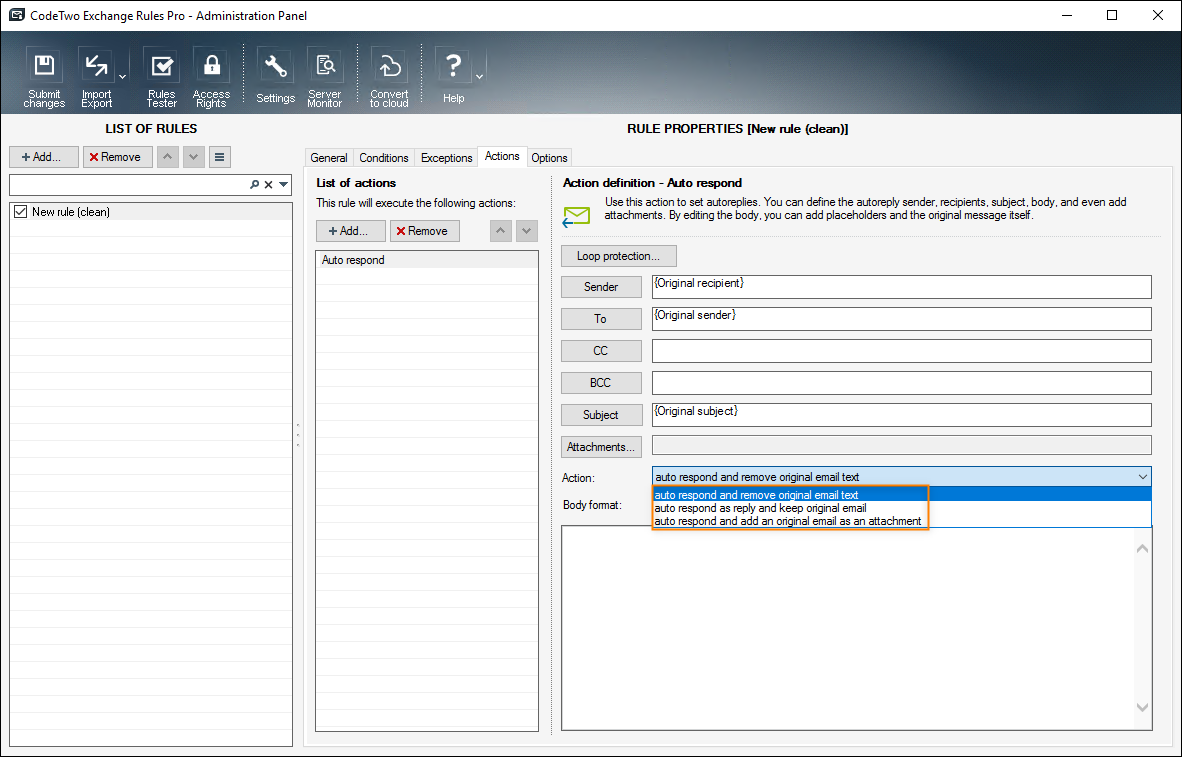The image size is (1182, 757).
Task: Select the Actions tab
Action: (502, 156)
